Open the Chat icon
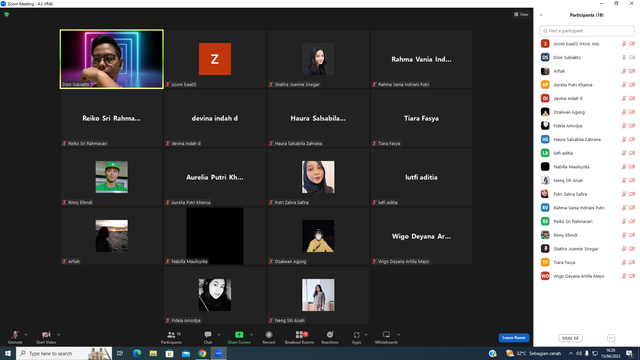Screen dimensions: 640x360 (208, 335)
